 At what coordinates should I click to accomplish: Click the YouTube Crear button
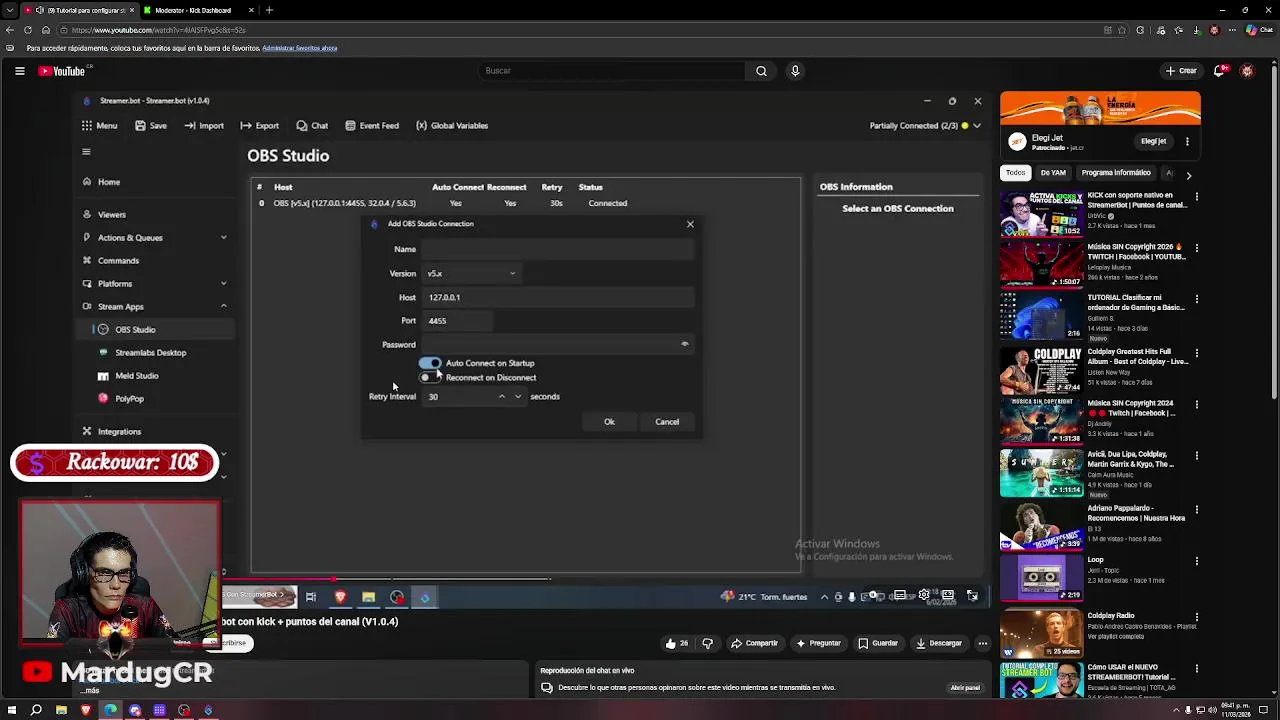[1181, 71]
